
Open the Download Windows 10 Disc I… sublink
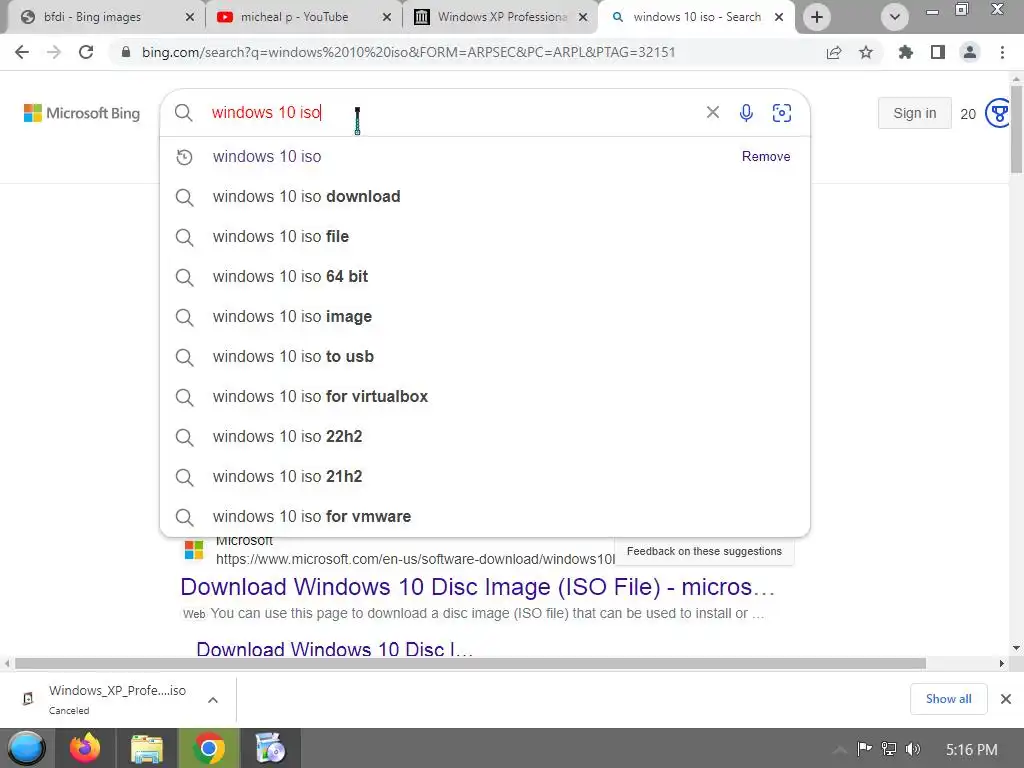334,648
